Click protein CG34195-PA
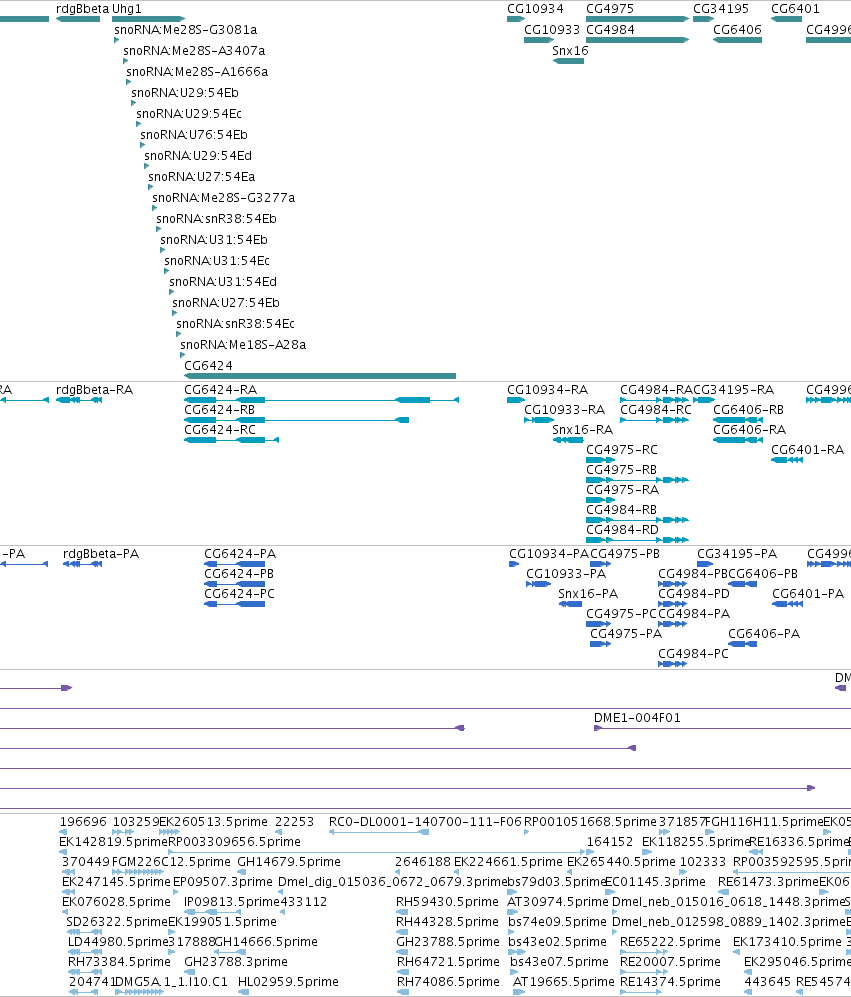Viewport: 851px width, 997px height. click(x=705, y=564)
